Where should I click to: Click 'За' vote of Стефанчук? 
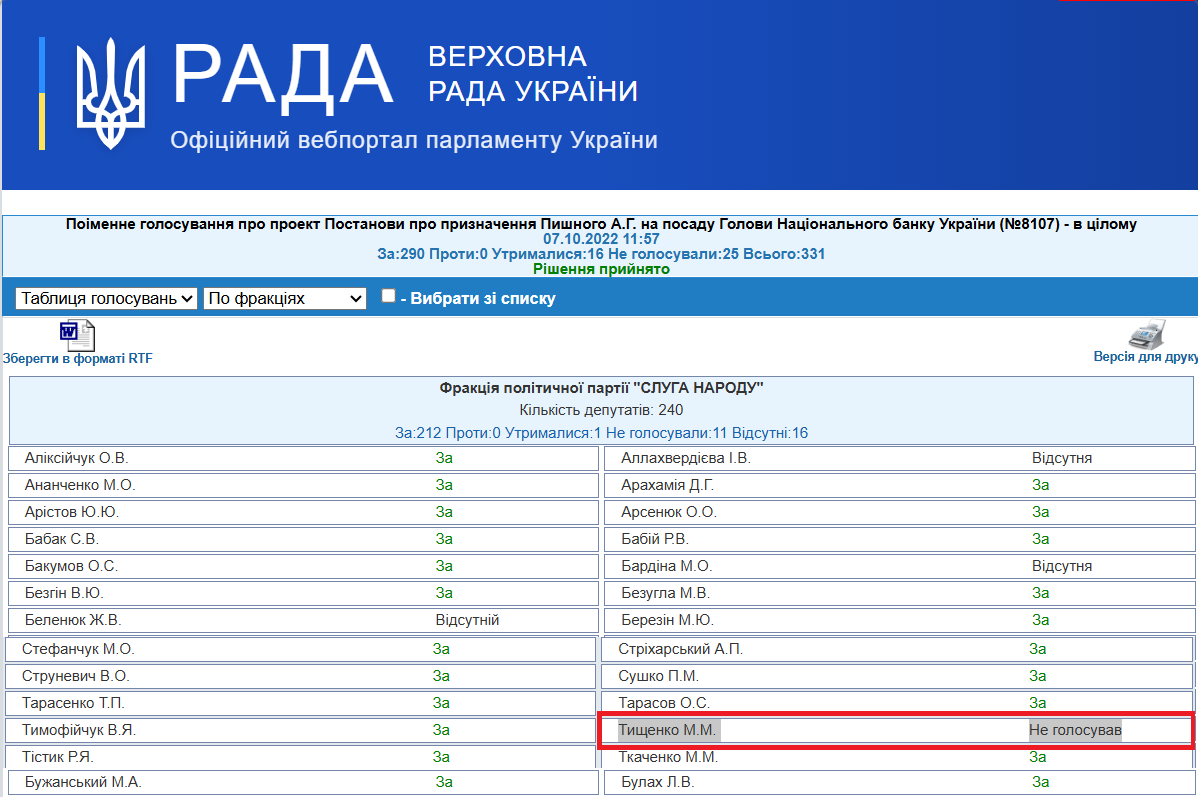click(441, 649)
